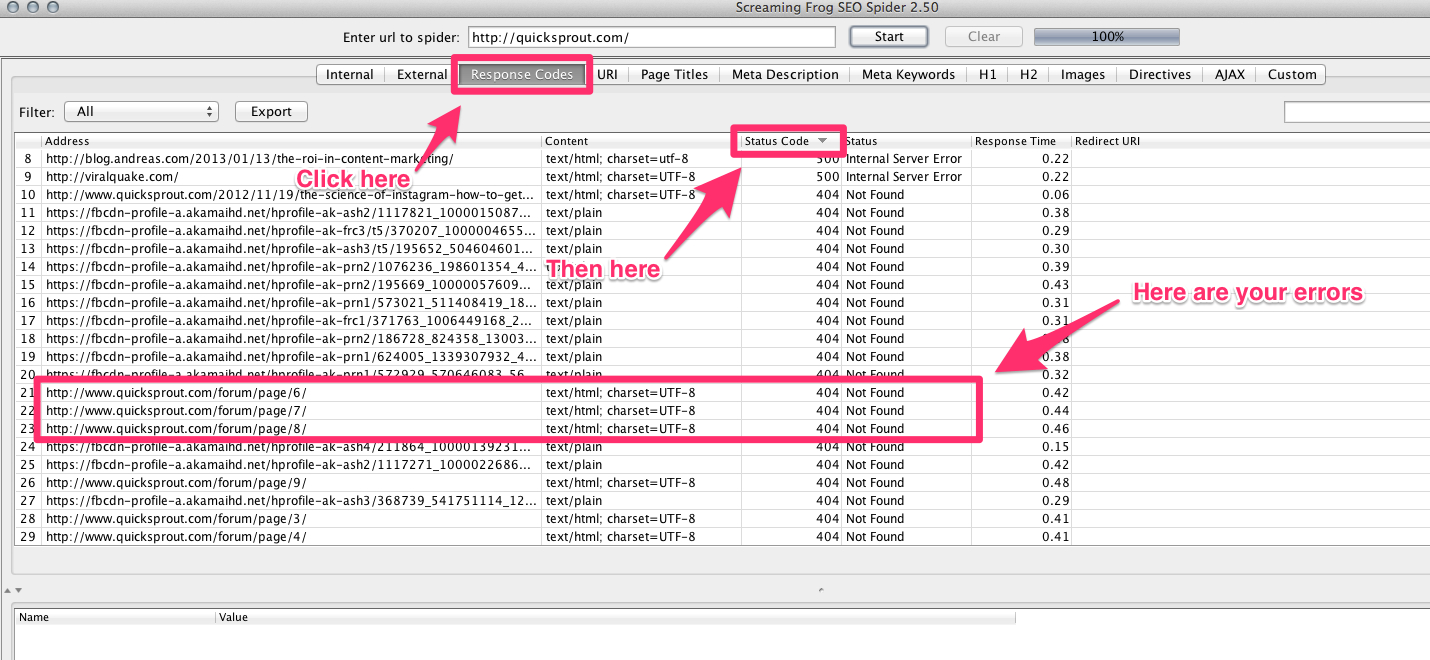
Task: Click the URL to spider input field
Action: [x=651, y=37]
